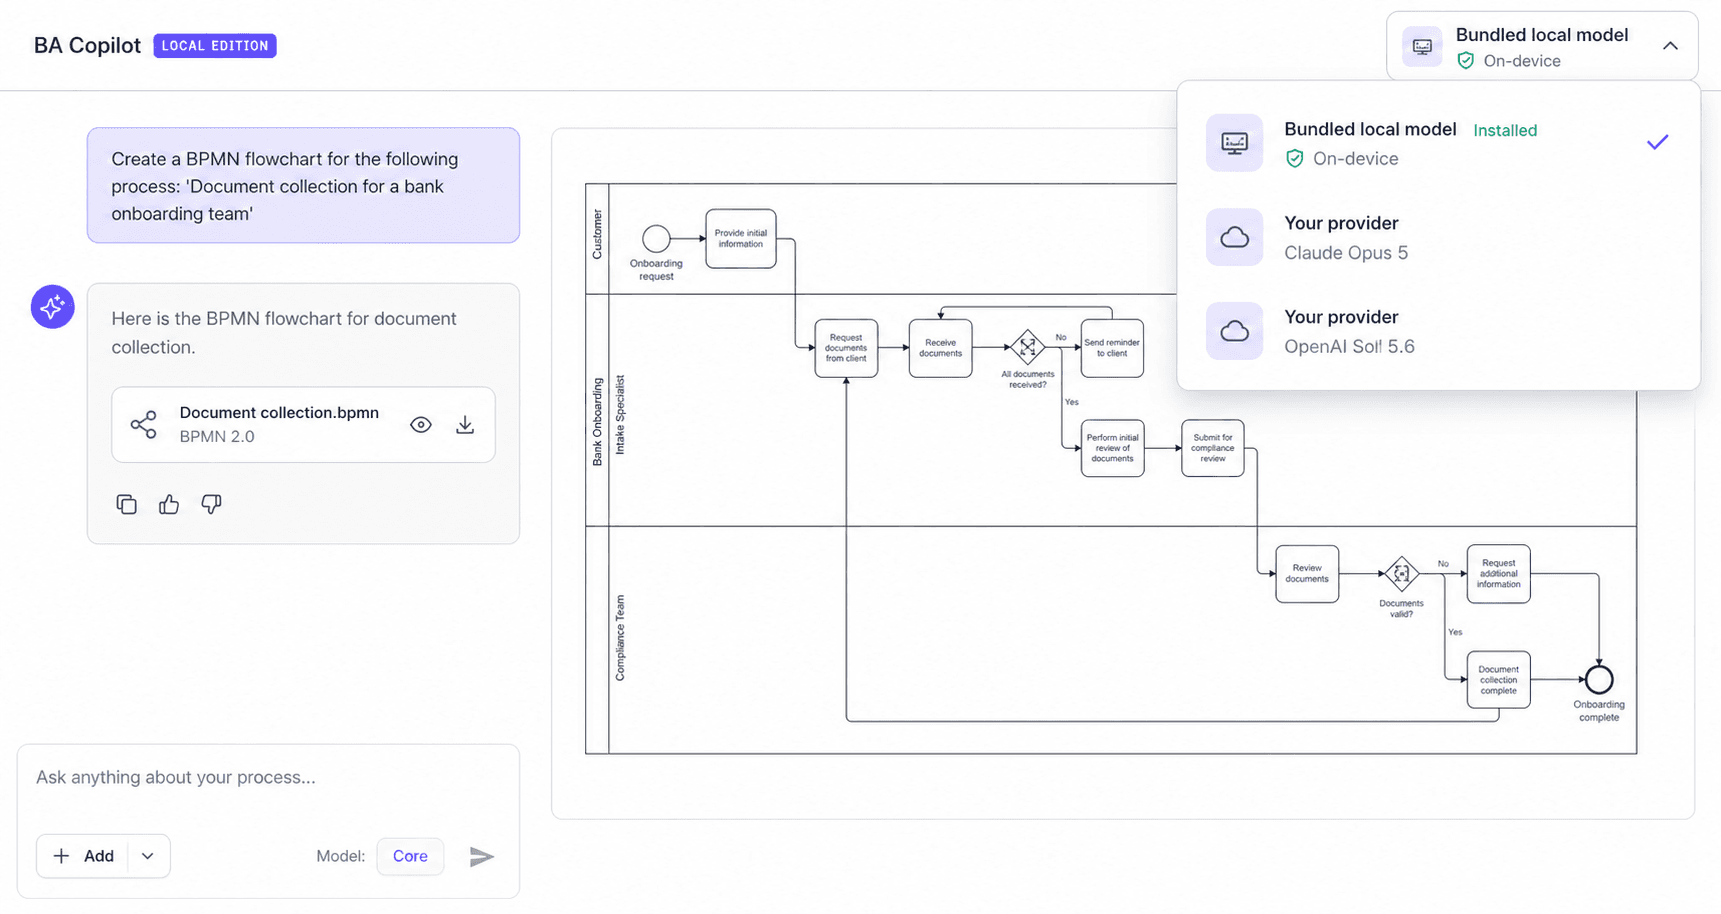Copy the assistant response
The image size is (1721, 914).
coord(127,504)
